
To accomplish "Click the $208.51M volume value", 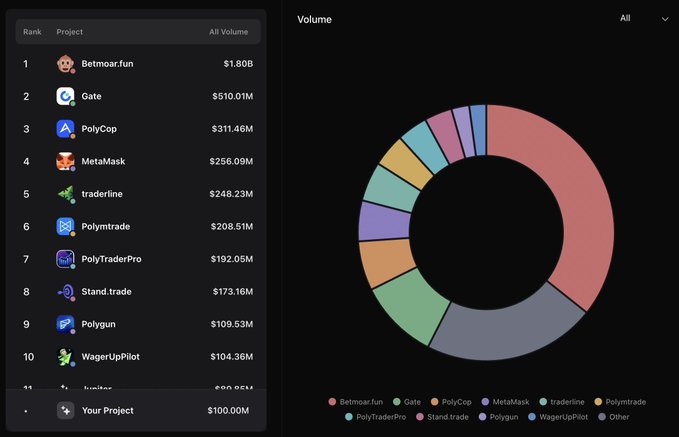I will [232, 226].
